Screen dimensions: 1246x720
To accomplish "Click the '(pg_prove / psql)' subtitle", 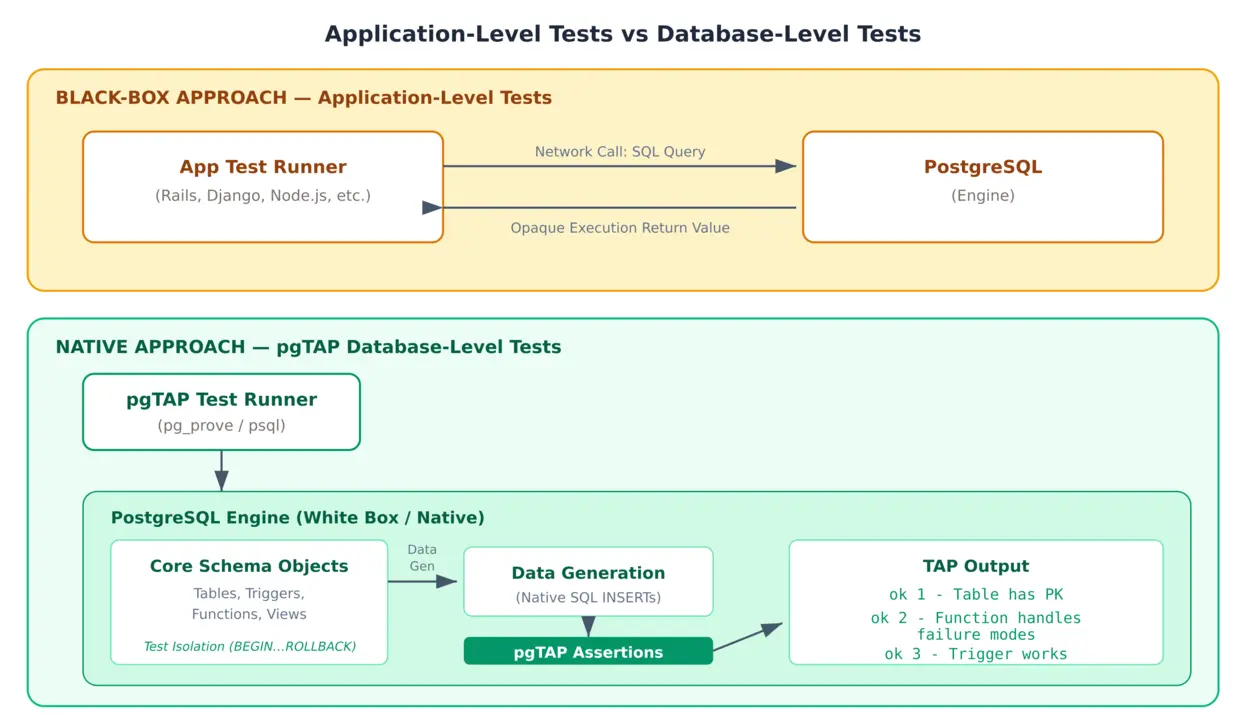I will tap(221, 426).
